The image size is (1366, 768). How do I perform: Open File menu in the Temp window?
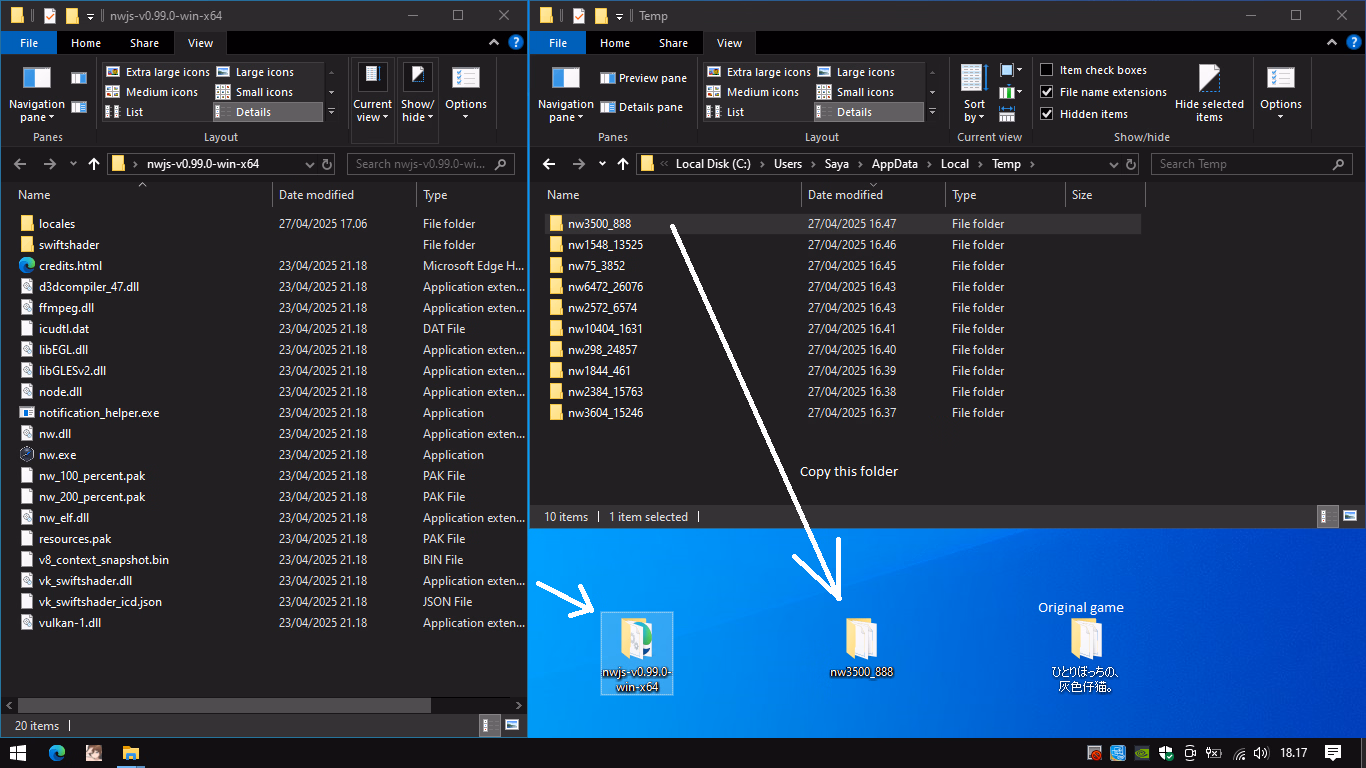pyautogui.click(x=558, y=43)
